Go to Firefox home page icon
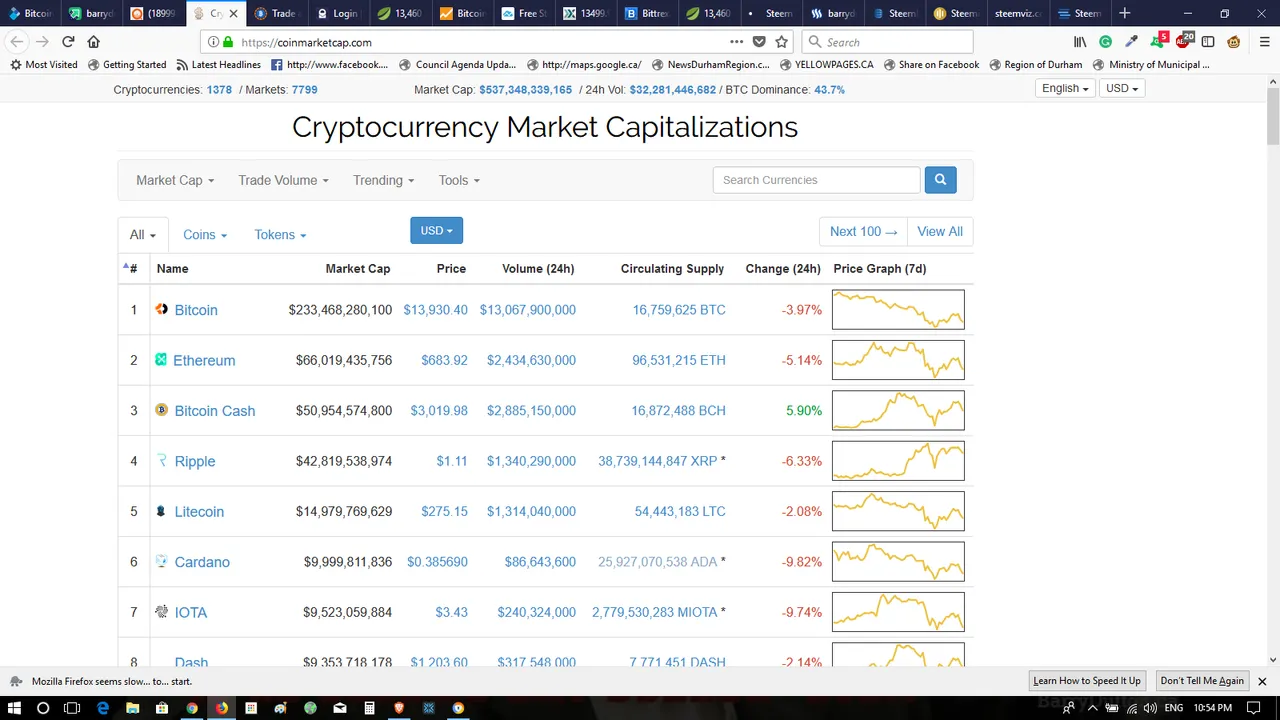The image size is (1280, 720). (x=94, y=42)
